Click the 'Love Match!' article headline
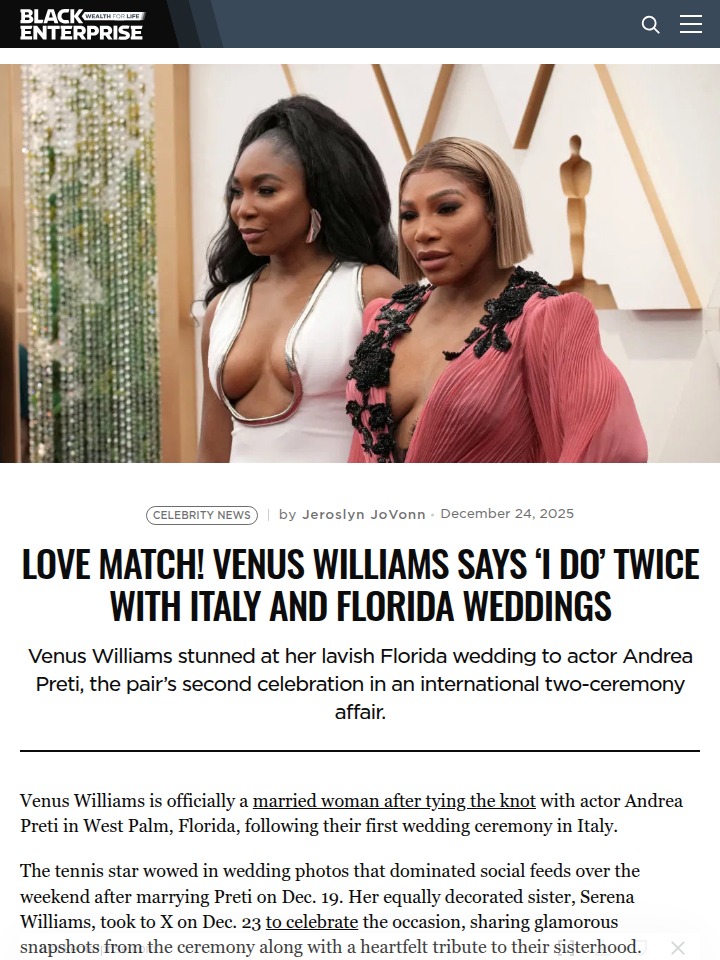The height and width of the screenshot is (960, 720). coord(360,585)
